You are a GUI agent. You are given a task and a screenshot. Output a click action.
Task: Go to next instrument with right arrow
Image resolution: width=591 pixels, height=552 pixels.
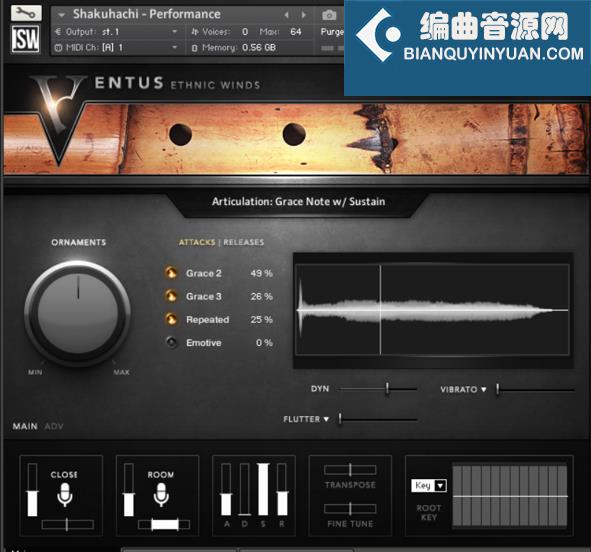click(x=303, y=15)
